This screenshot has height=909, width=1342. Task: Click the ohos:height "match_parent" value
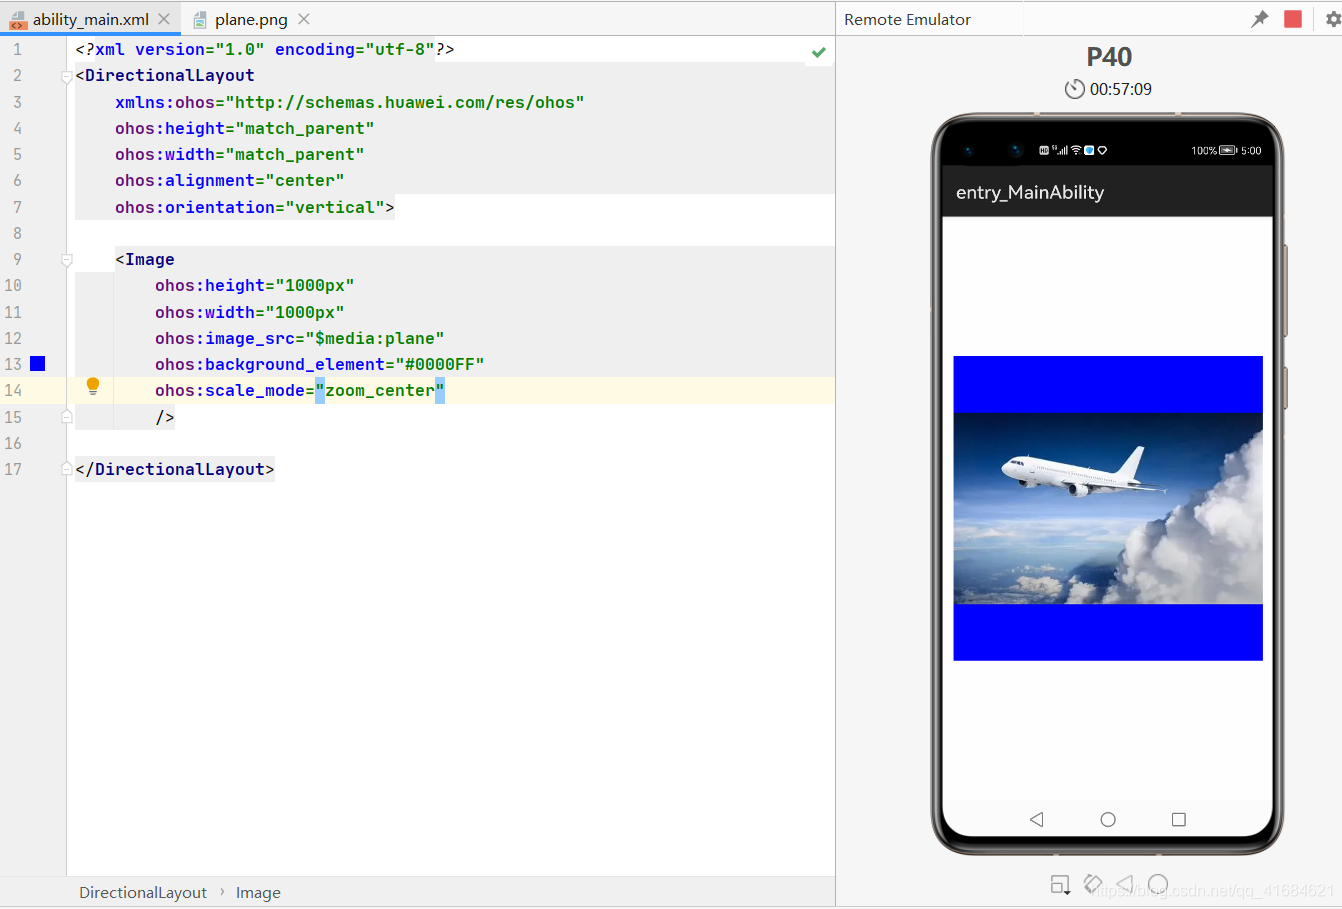click(x=305, y=129)
